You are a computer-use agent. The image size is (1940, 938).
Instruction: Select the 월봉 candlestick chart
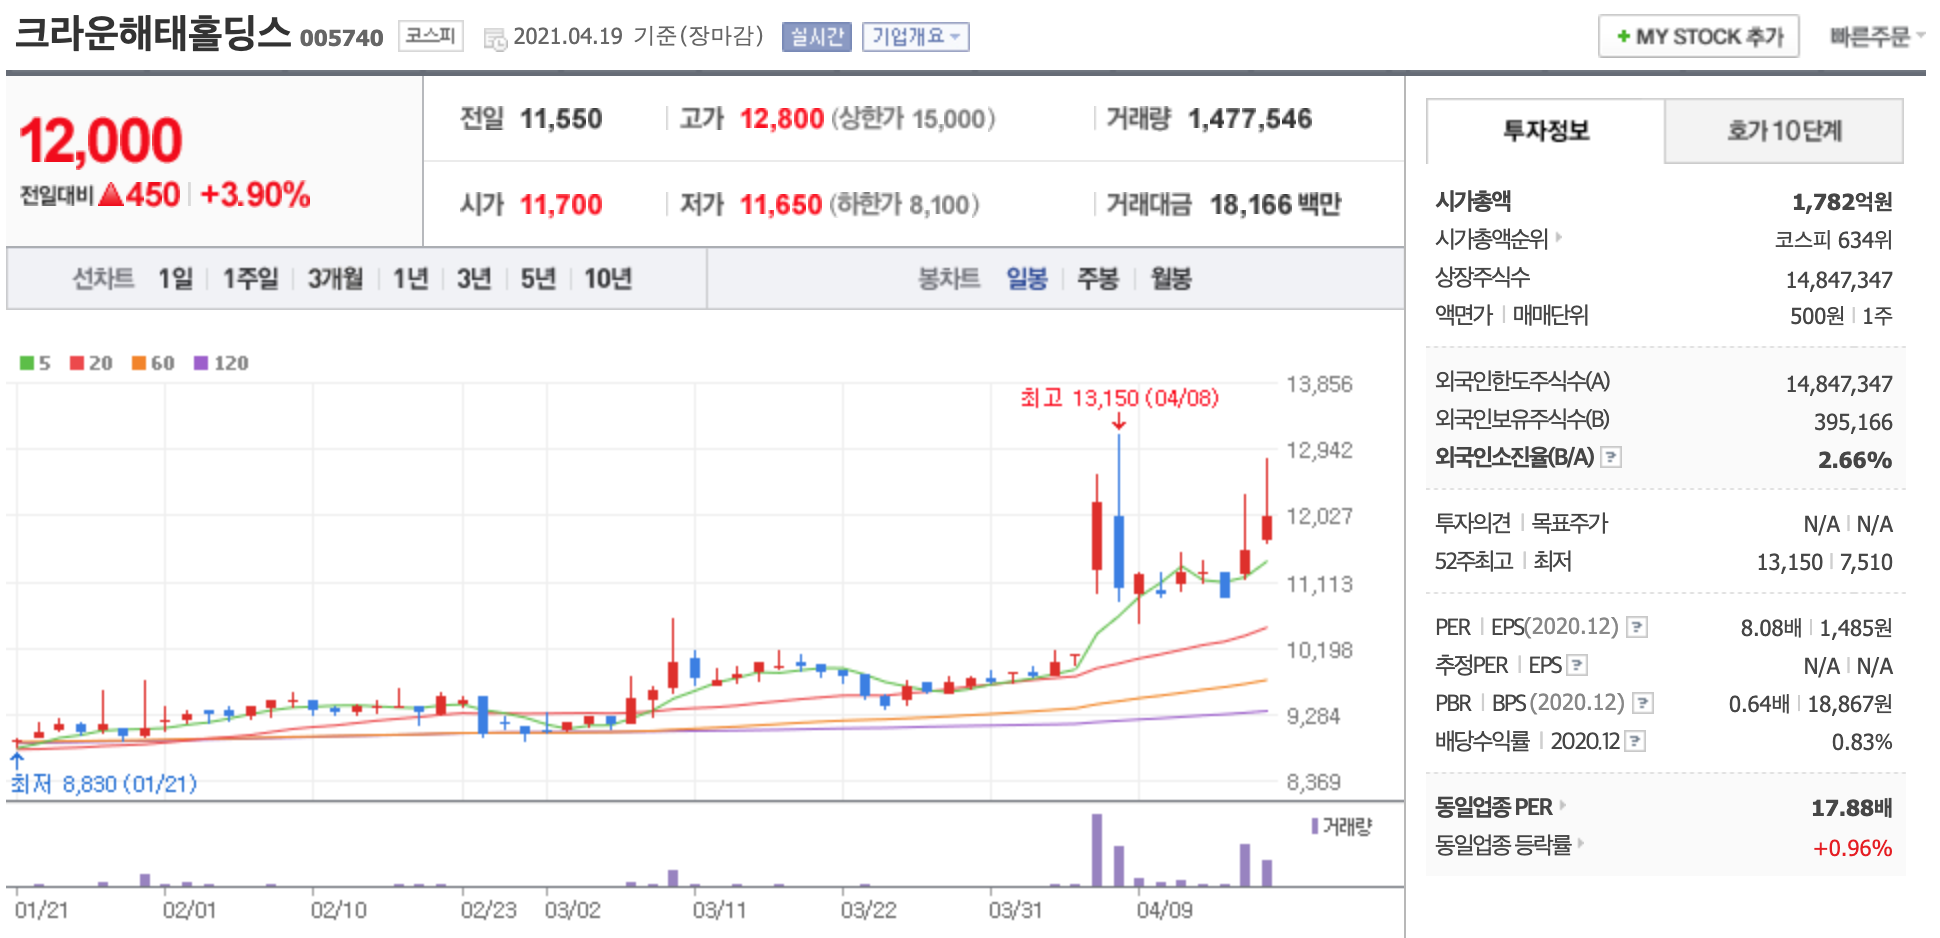(x=1171, y=278)
